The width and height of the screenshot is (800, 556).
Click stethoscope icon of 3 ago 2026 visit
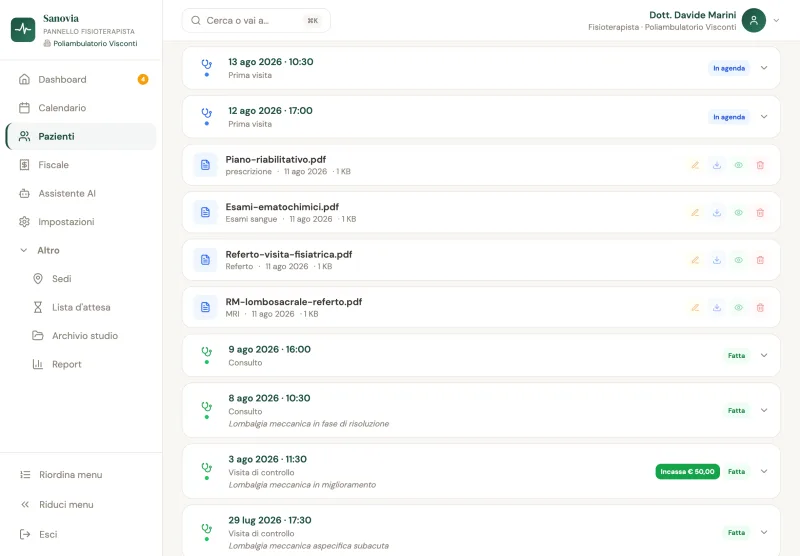pos(207,467)
